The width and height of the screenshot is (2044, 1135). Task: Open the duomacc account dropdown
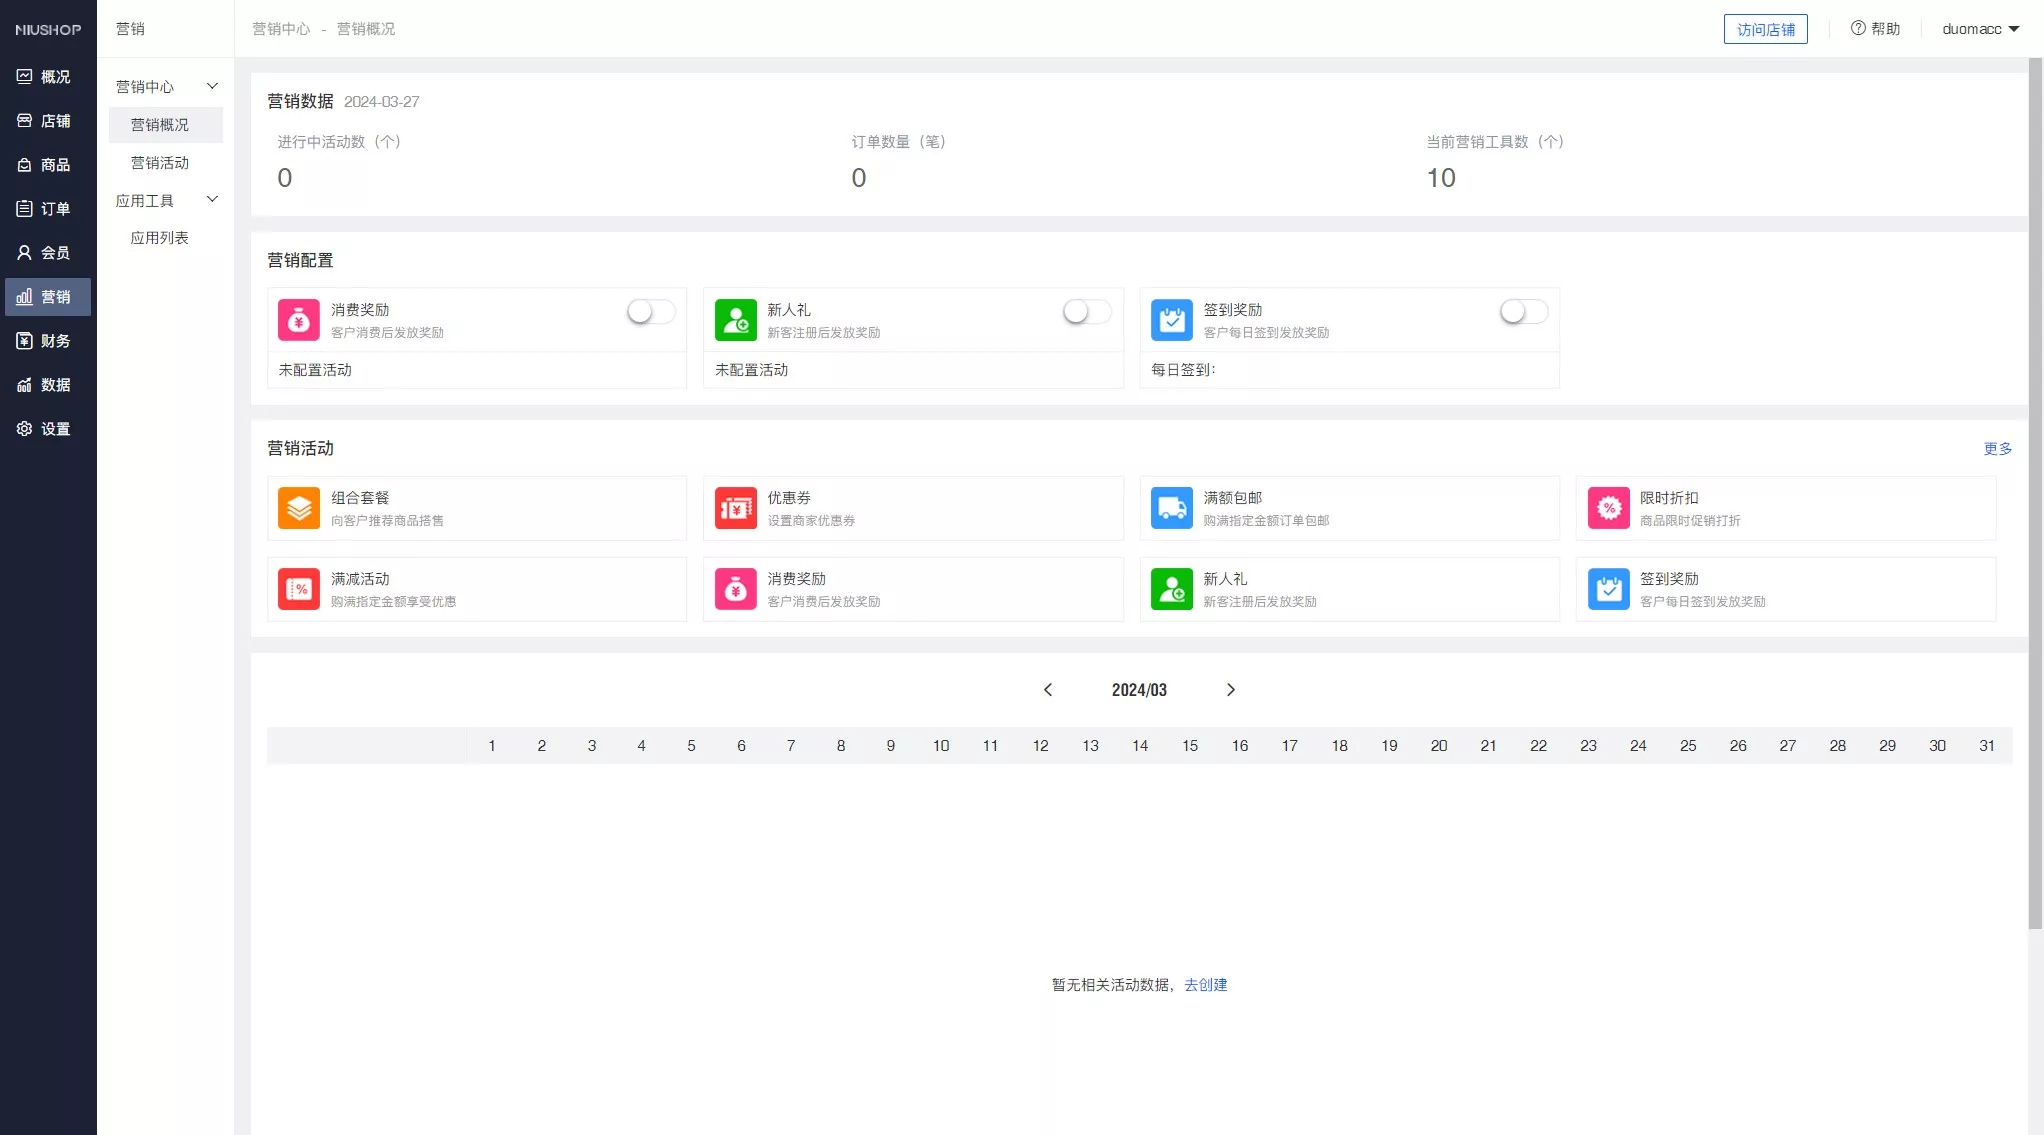[1980, 29]
